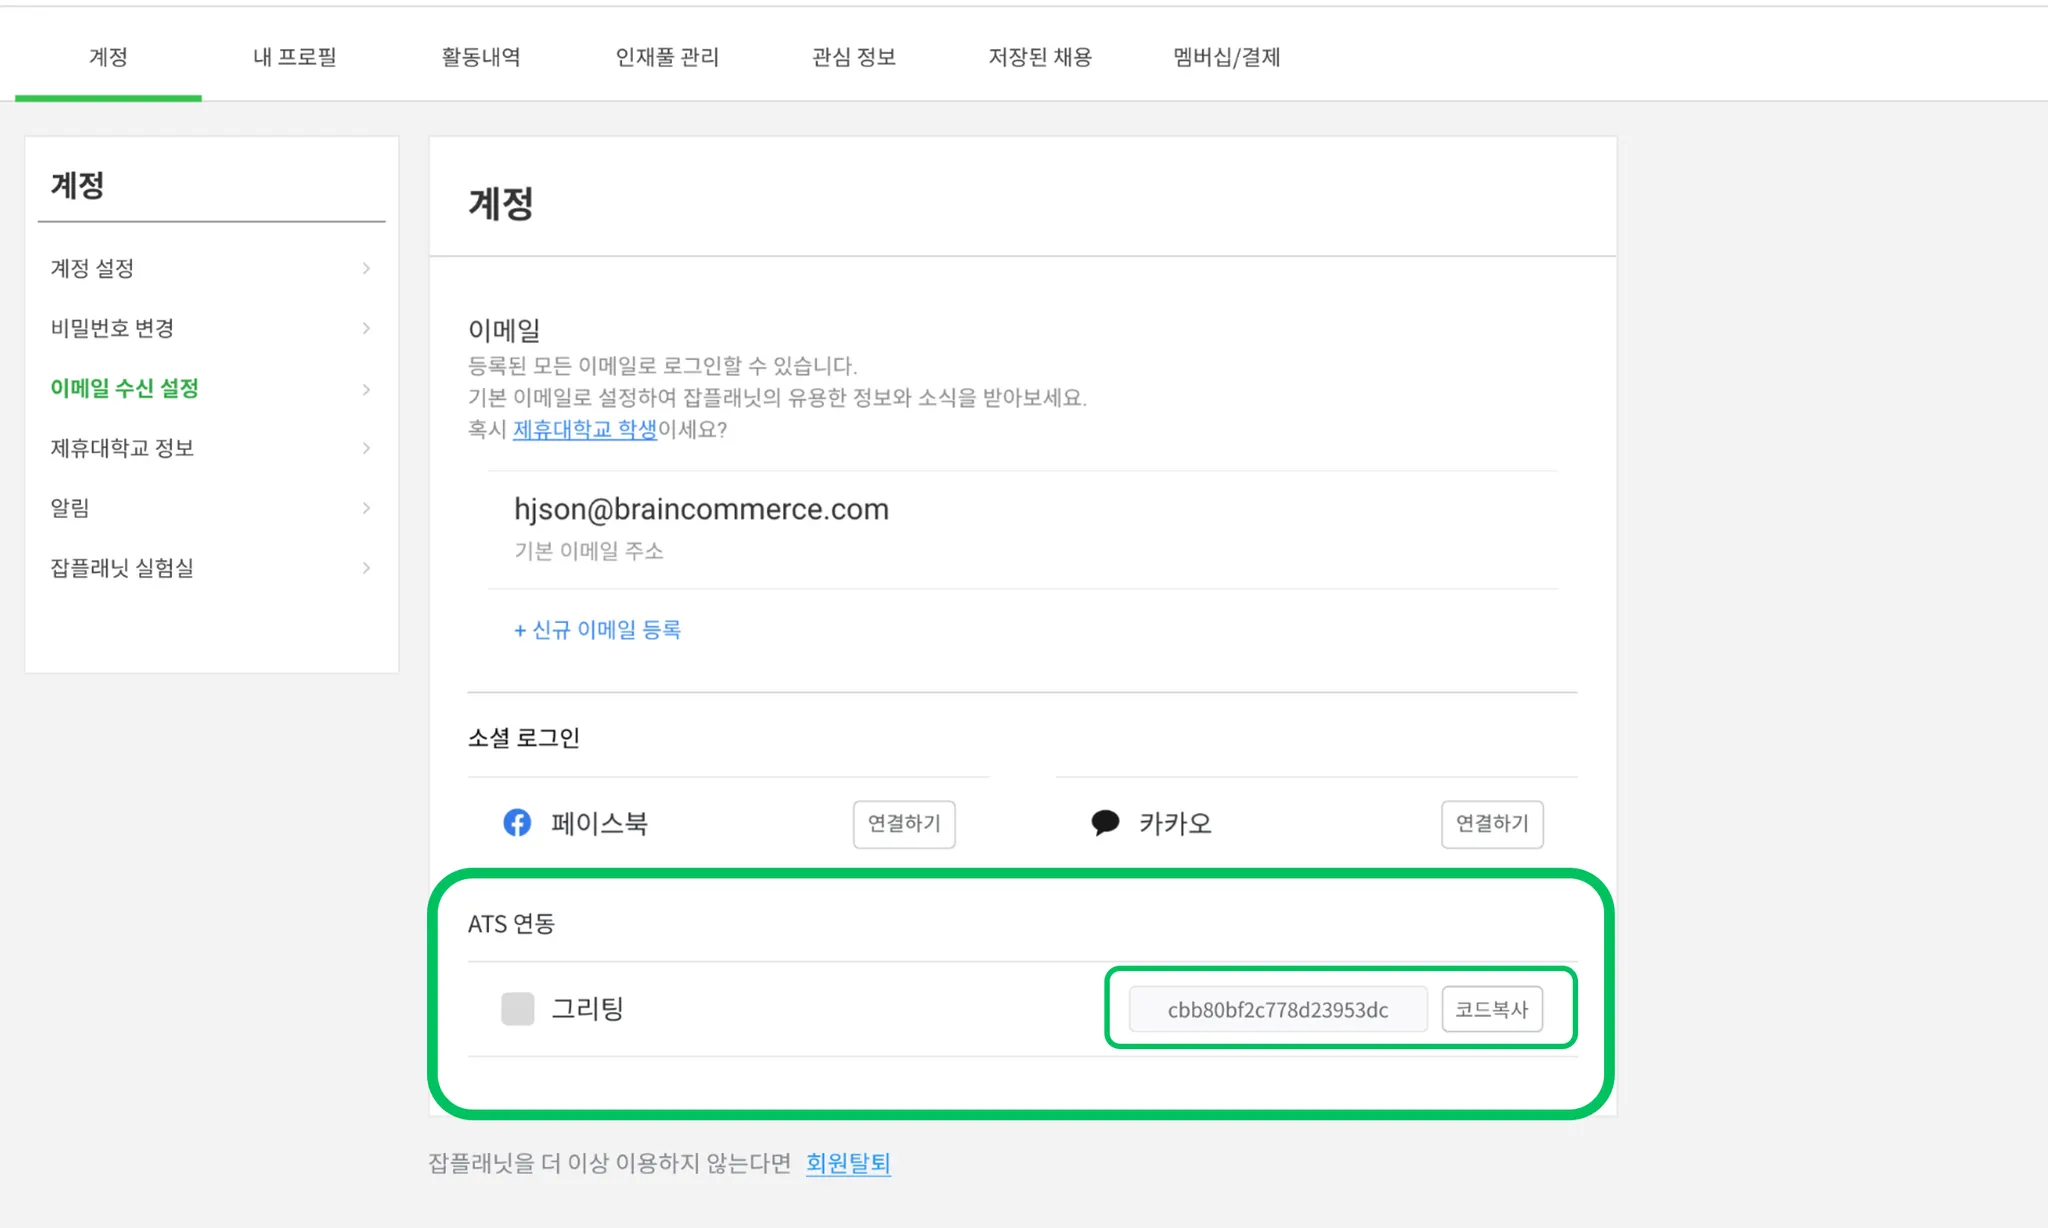Open 잡플래닛 실험실 sidebar item
The height and width of the screenshot is (1228, 2048).
click(122, 568)
